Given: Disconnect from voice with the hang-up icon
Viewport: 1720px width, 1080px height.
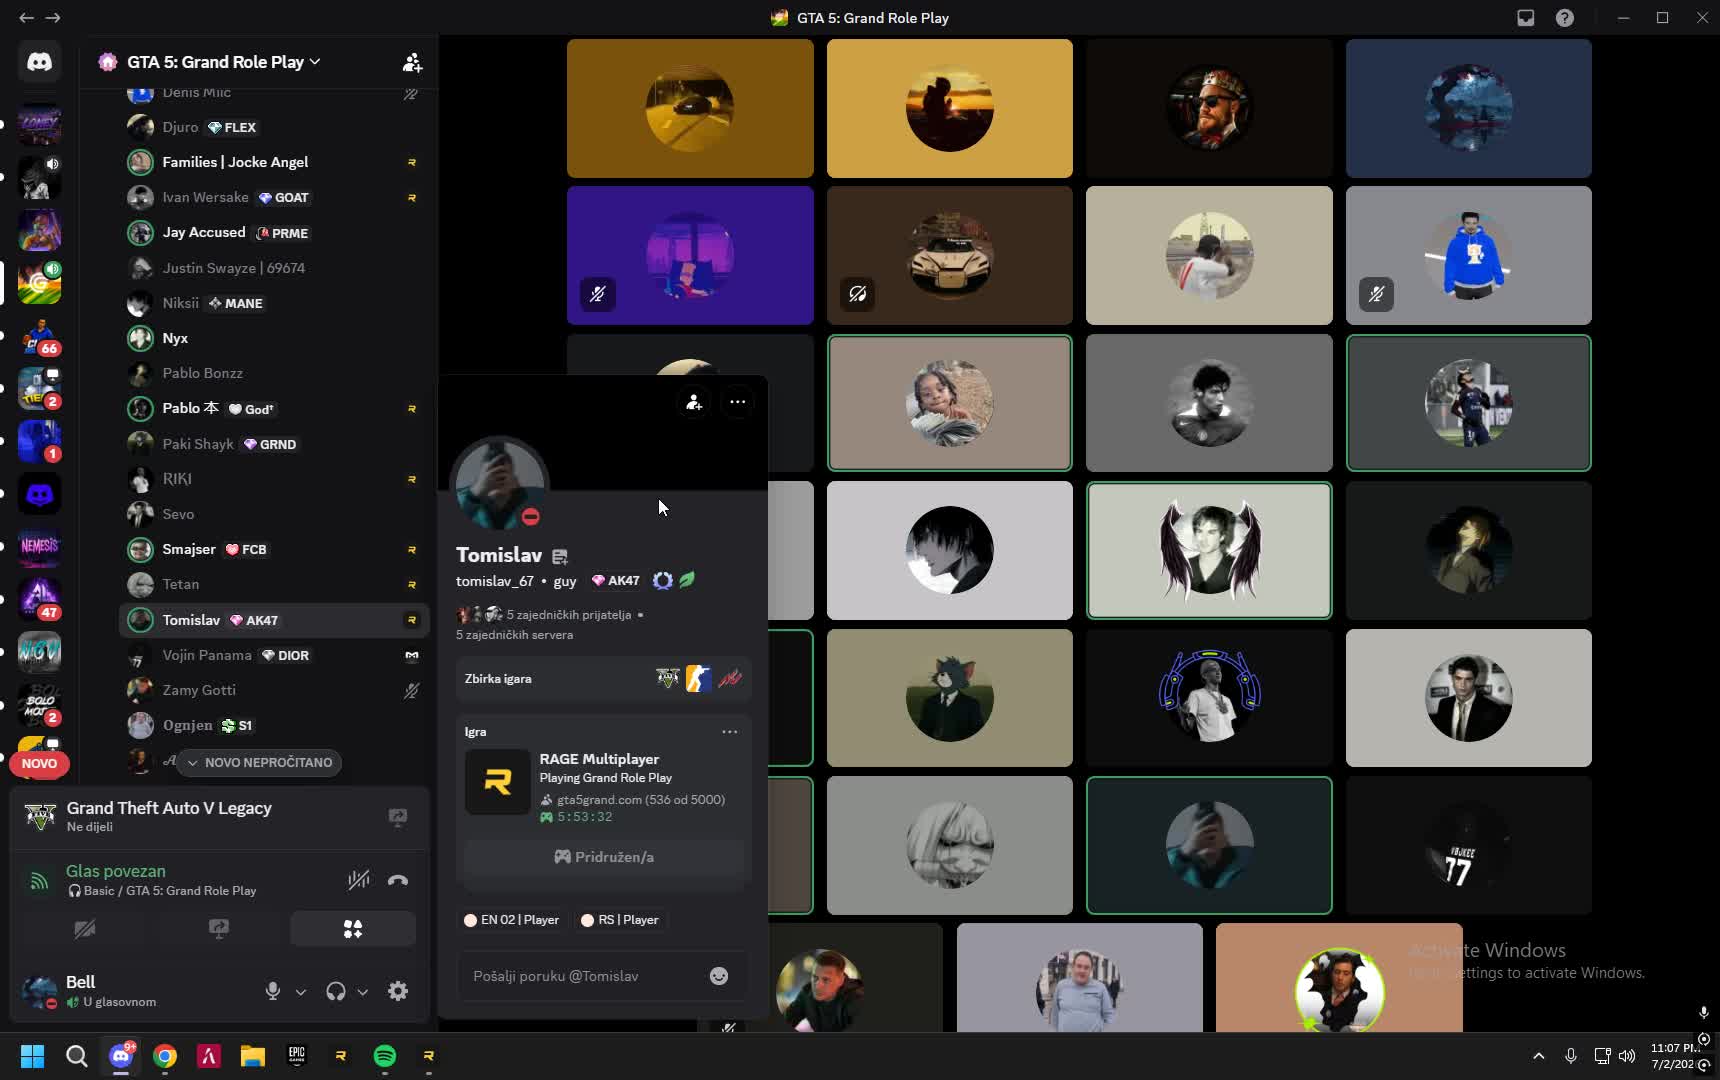Looking at the screenshot, I should pos(398,880).
